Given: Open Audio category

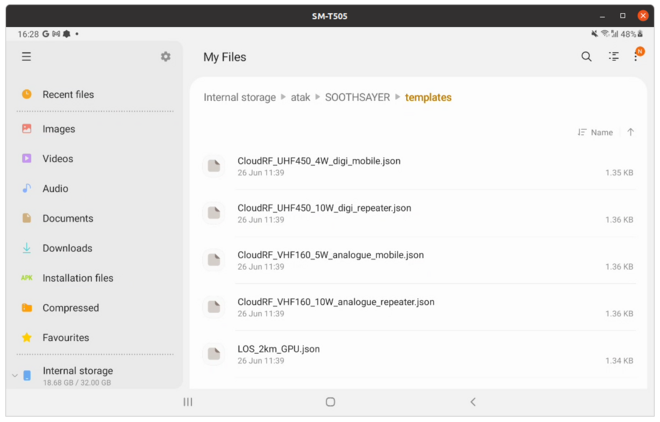Looking at the screenshot, I should 95,188.
